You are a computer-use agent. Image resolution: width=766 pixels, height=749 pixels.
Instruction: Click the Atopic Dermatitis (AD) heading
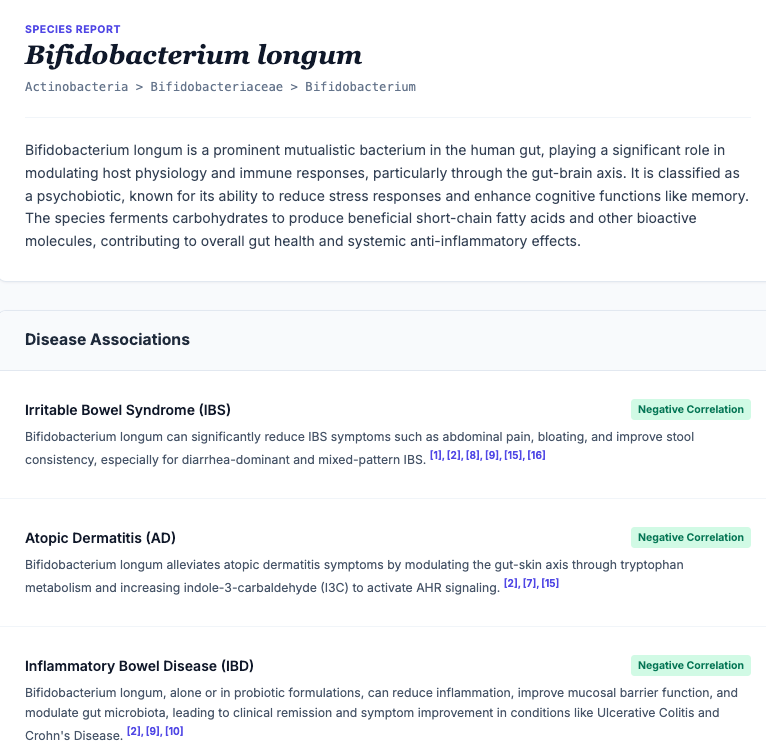[100, 538]
